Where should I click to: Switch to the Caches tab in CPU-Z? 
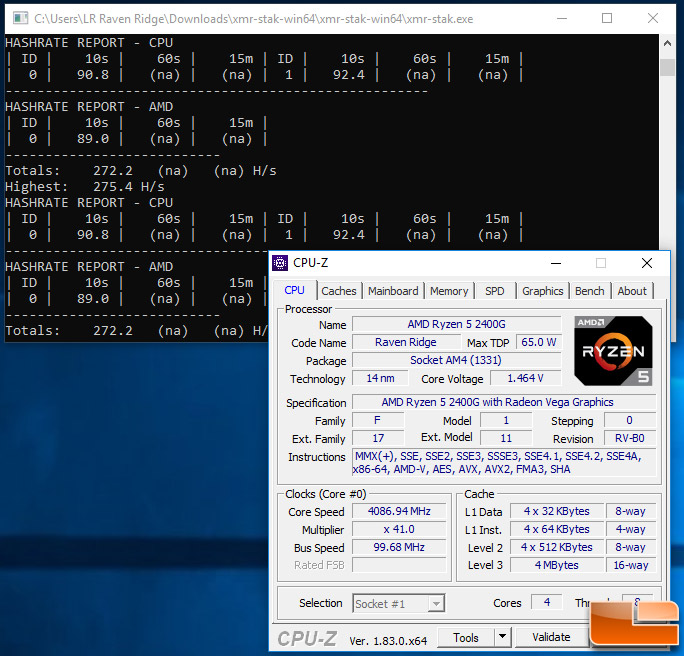point(339,291)
